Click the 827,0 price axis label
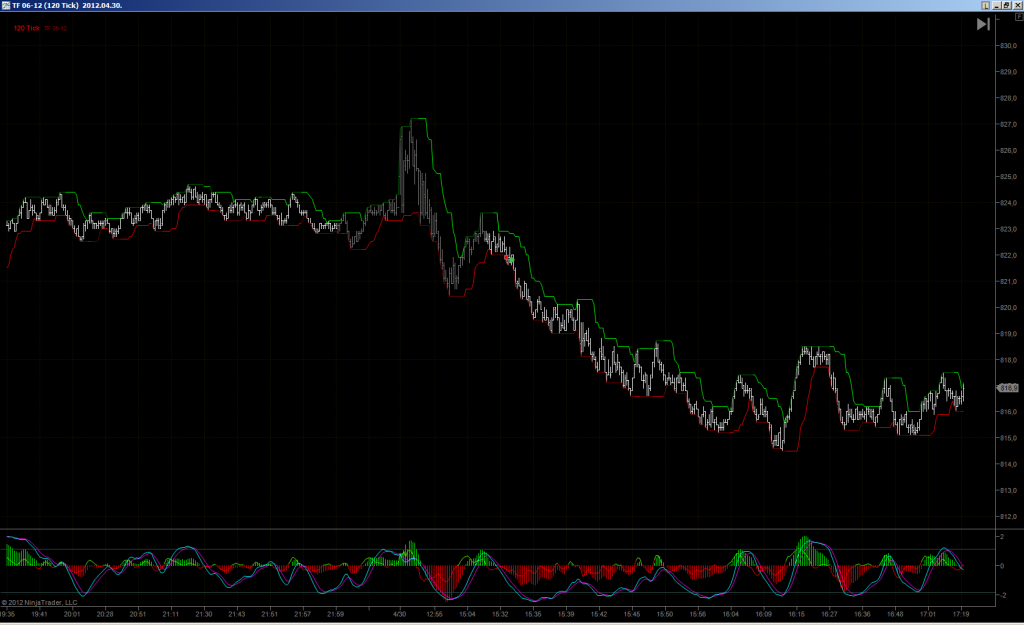 (1008, 124)
